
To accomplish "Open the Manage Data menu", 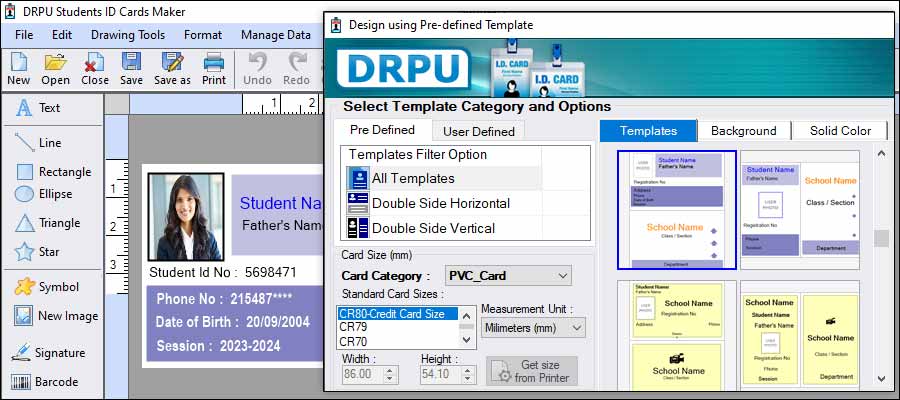I will [x=276, y=35].
